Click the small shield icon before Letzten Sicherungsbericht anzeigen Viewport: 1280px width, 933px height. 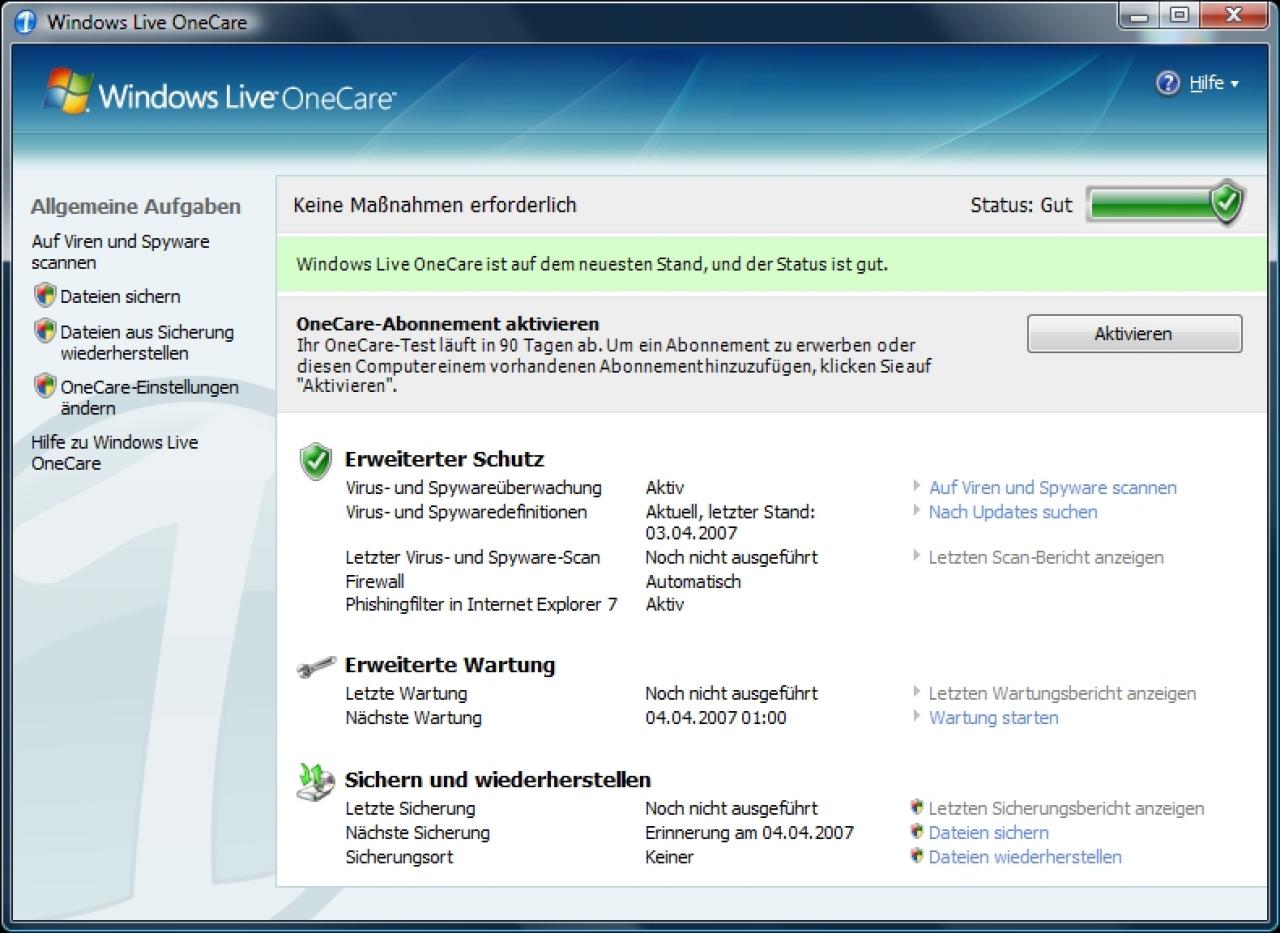tap(916, 807)
